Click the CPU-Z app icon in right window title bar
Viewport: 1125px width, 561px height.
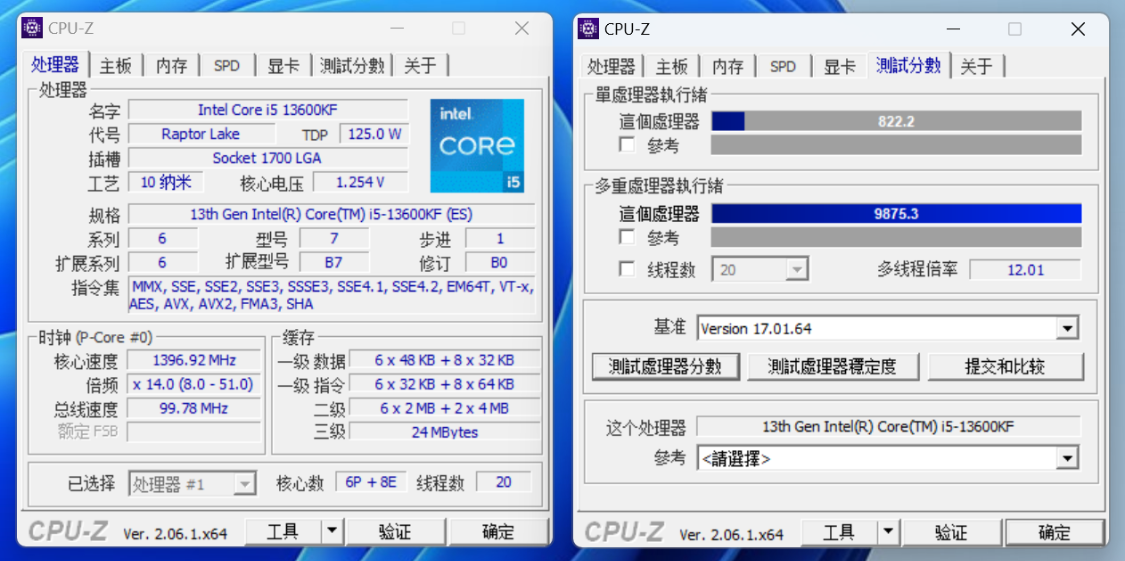588,29
